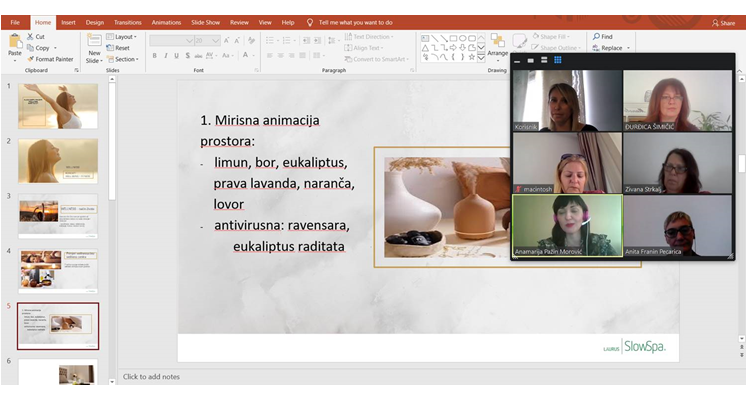Click the Paste clipboard icon
This screenshot has height=406, width=753.
pos(15,44)
